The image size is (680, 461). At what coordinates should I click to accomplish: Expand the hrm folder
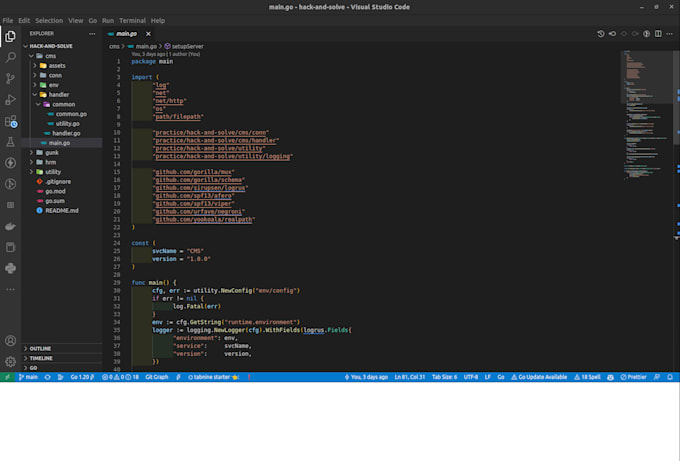click(x=31, y=162)
